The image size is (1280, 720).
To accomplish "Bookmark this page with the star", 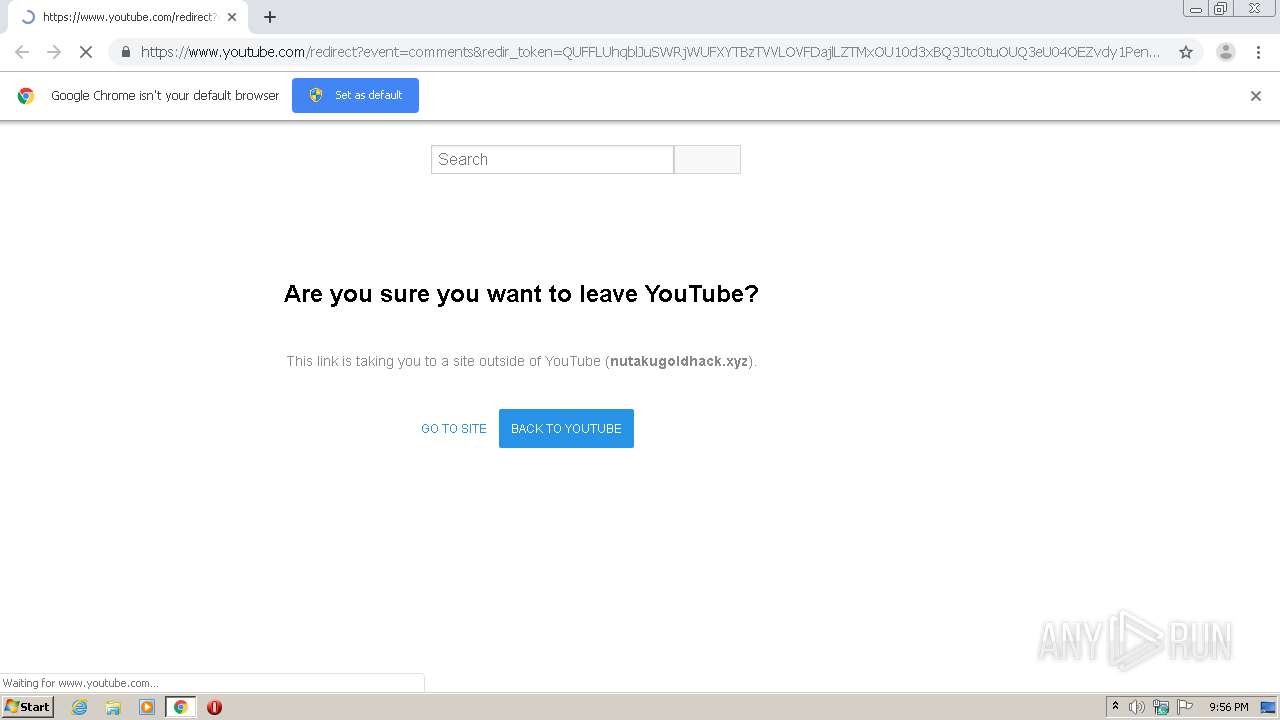I will [x=1186, y=52].
